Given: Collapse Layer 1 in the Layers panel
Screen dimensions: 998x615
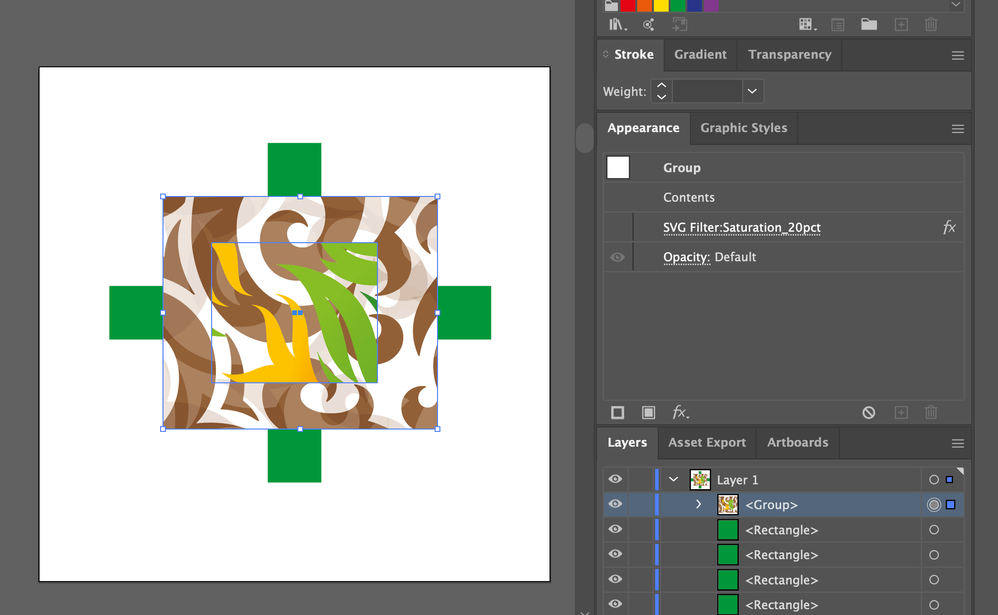Looking at the screenshot, I should point(674,480).
